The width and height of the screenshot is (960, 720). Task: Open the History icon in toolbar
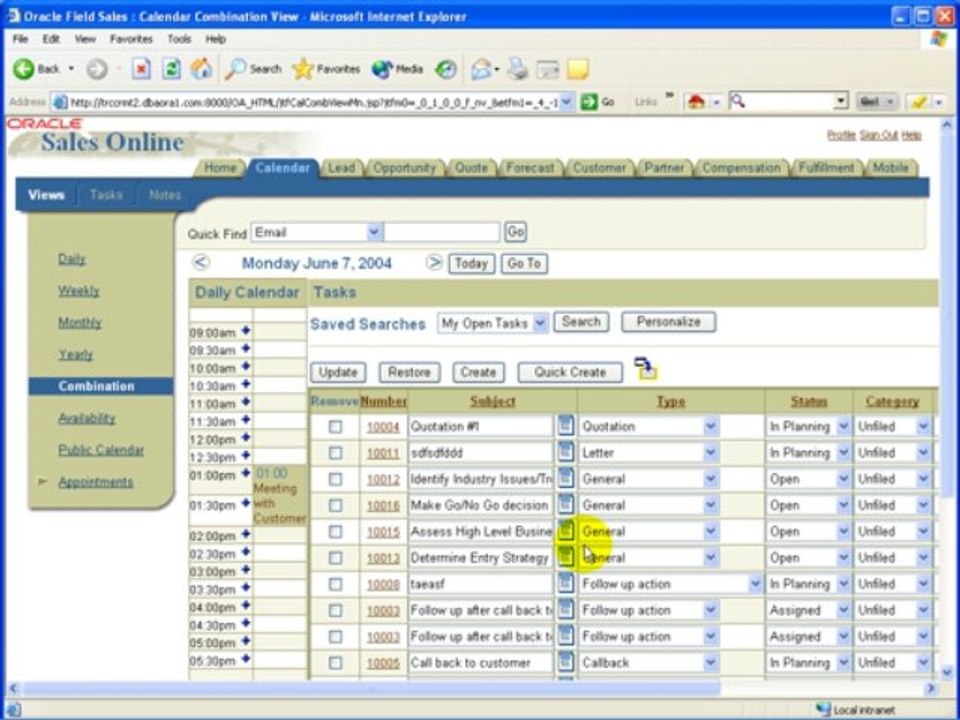(446, 69)
